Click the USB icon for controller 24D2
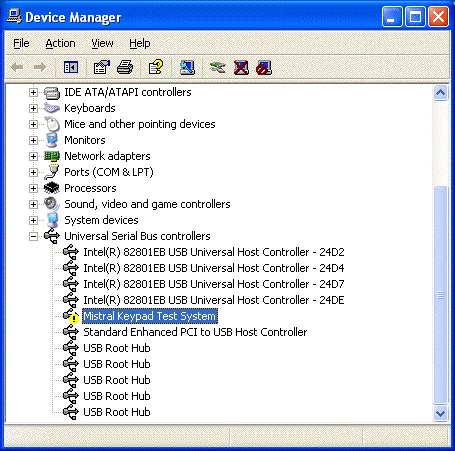The image size is (455, 451). pyautogui.click(x=71, y=252)
